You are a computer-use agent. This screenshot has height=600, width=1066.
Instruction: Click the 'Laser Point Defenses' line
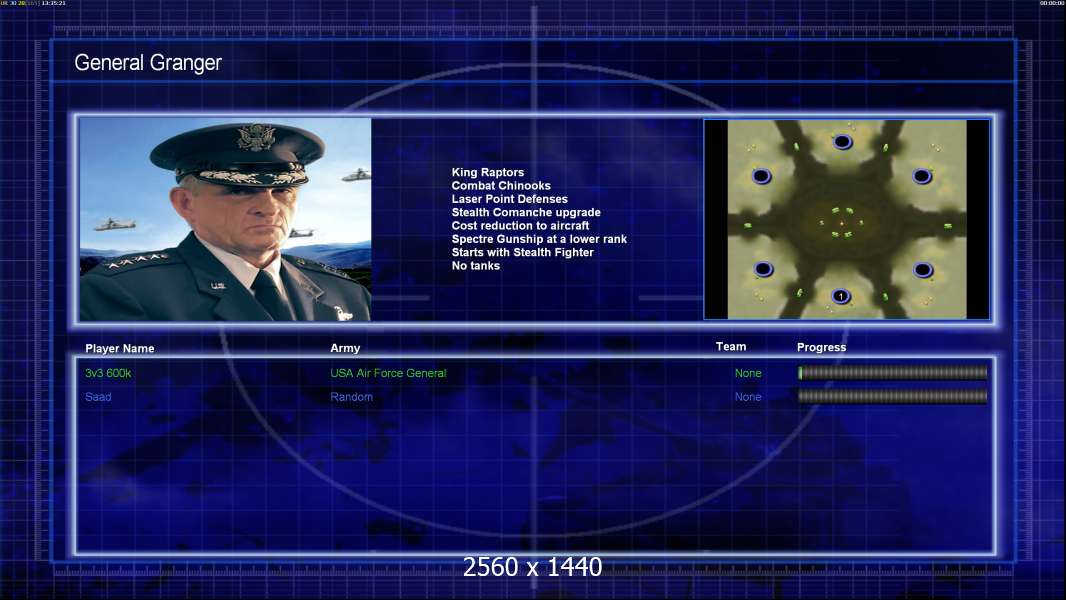click(509, 199)
